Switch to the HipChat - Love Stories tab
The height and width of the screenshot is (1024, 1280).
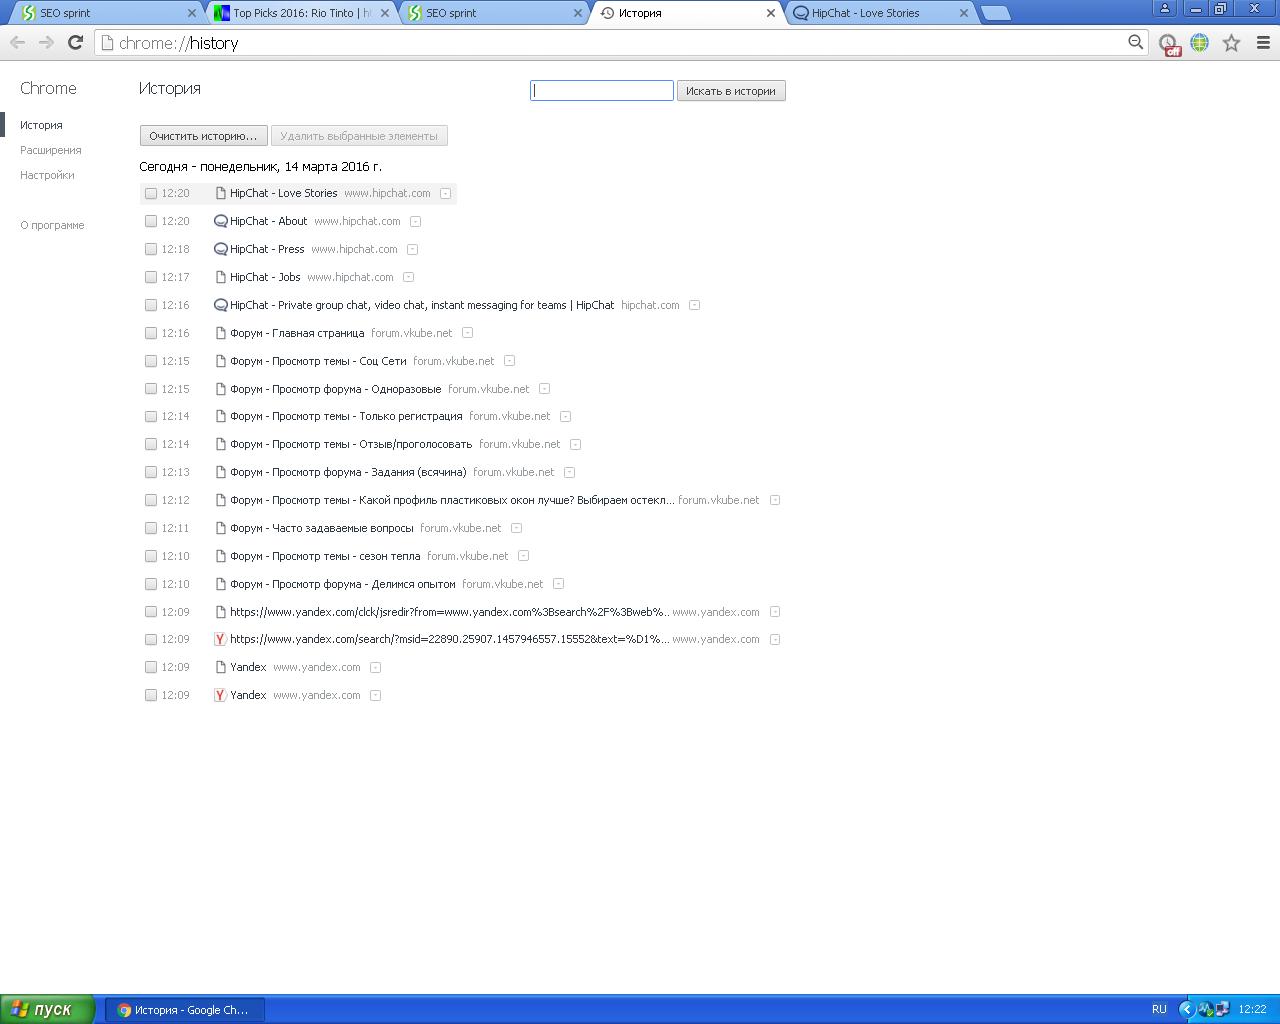[x=880, y=13]
